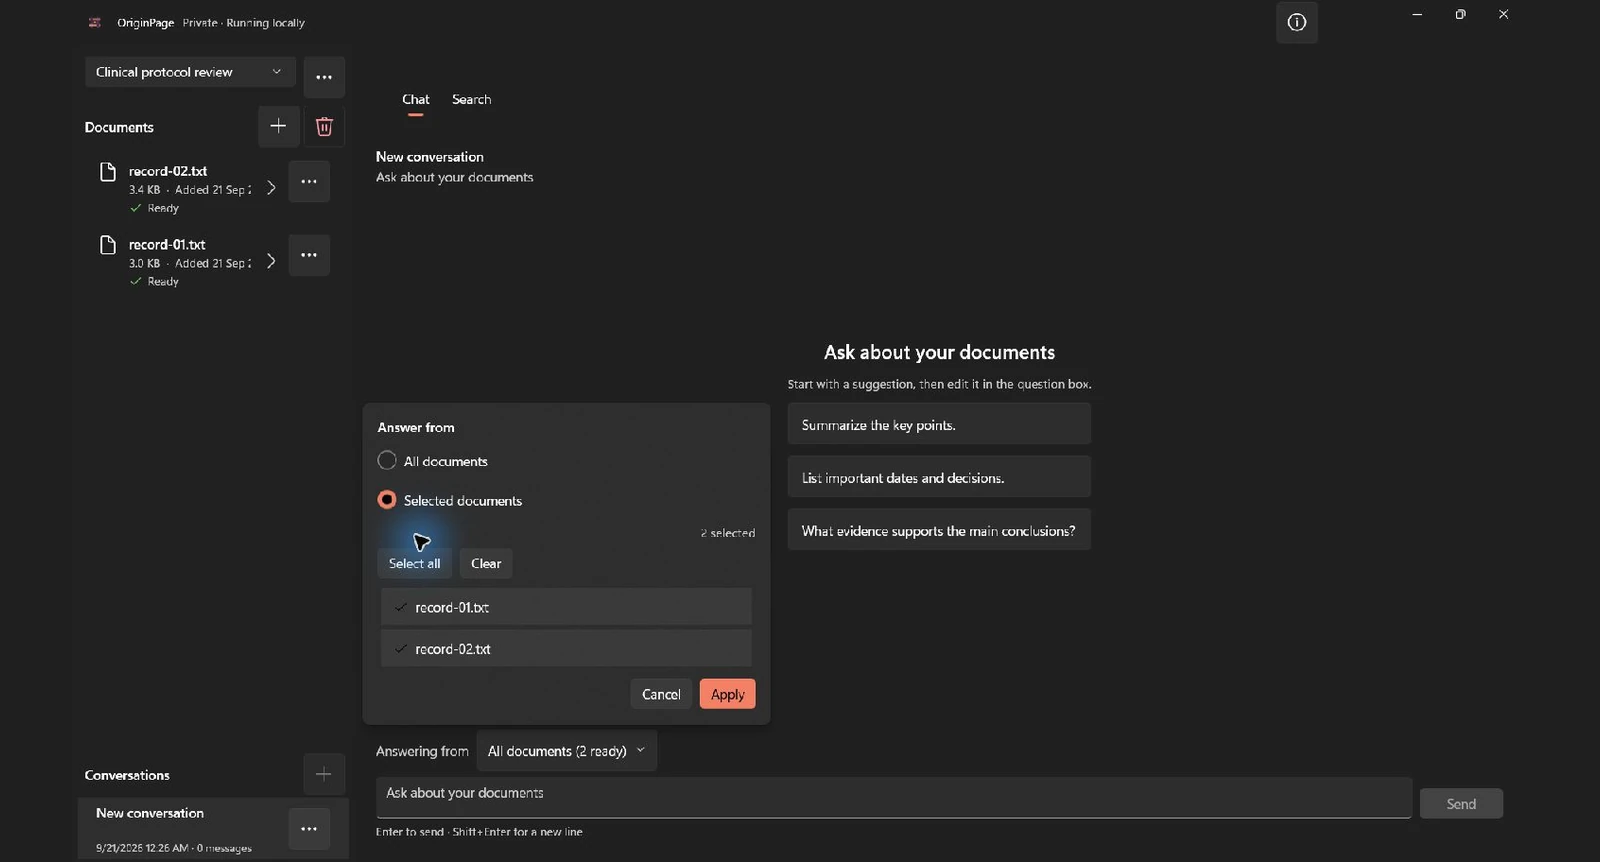The image size is (1600, 862).
Task: Open the info button in title bar
Action: [x=1296, y=23]
